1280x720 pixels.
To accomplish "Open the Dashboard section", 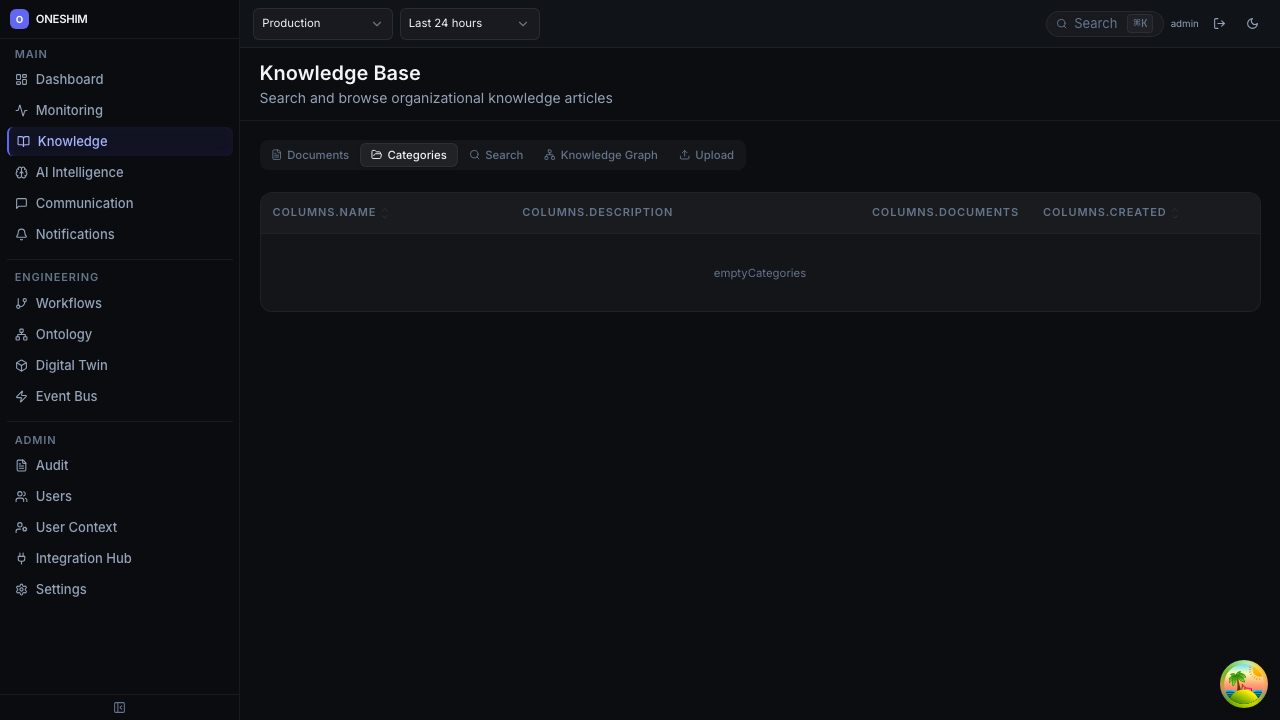I will (69, 79).
